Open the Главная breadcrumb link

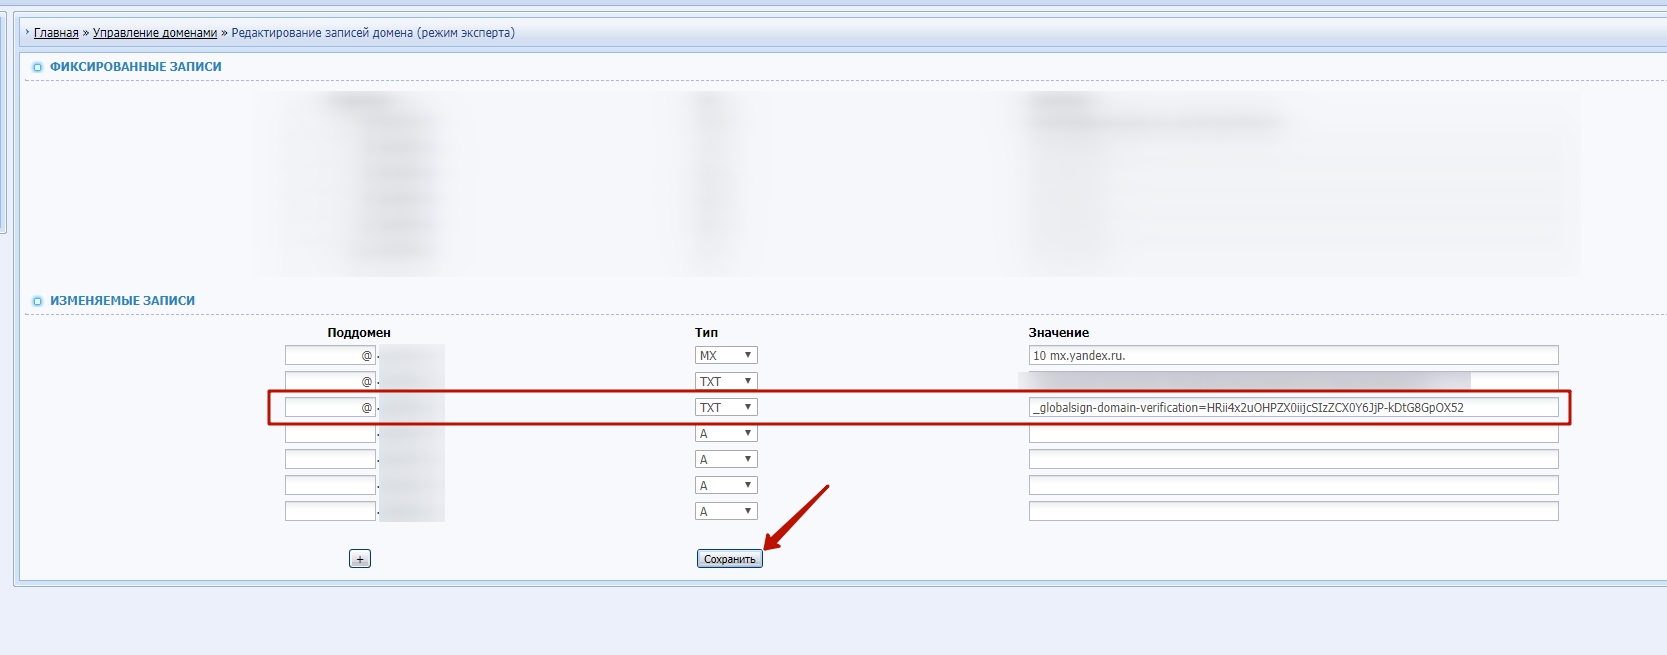(56, 33)
